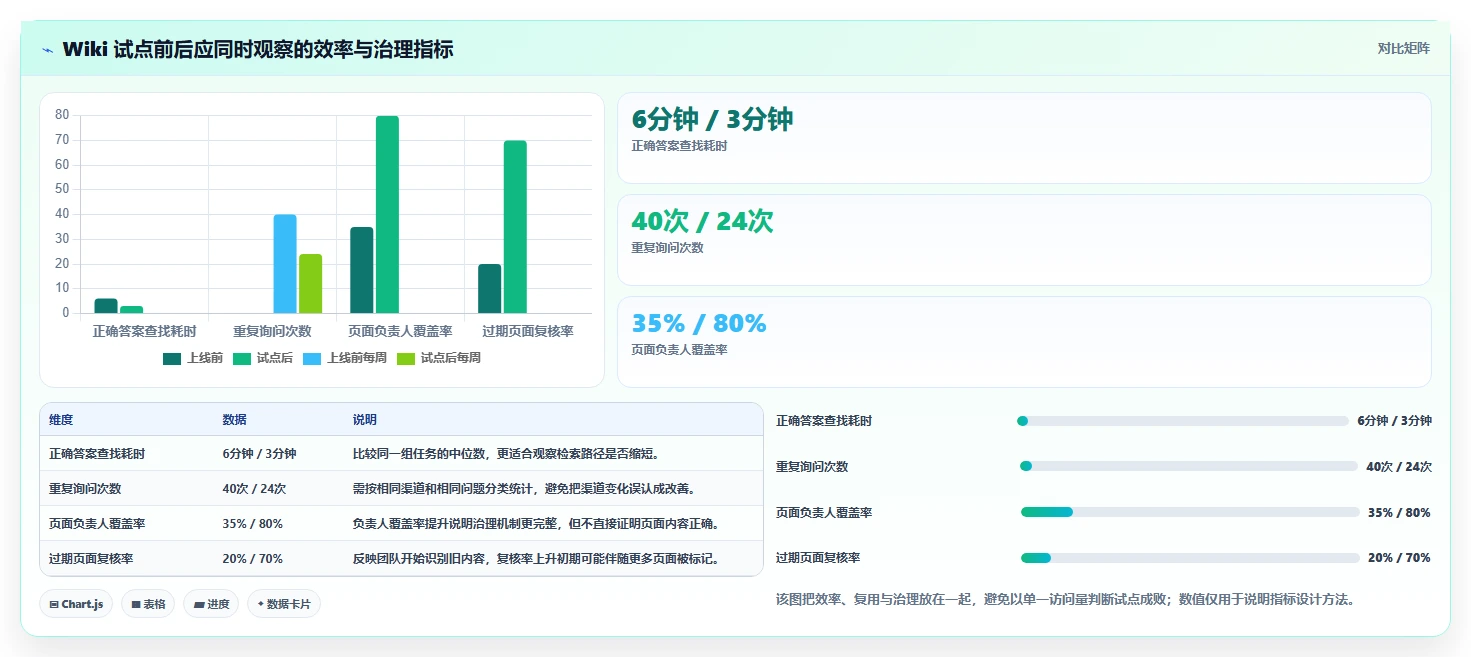Click the 正确答案查找耗时 x-axis label
Screen dimensions: 1471x657
point(144,331)
